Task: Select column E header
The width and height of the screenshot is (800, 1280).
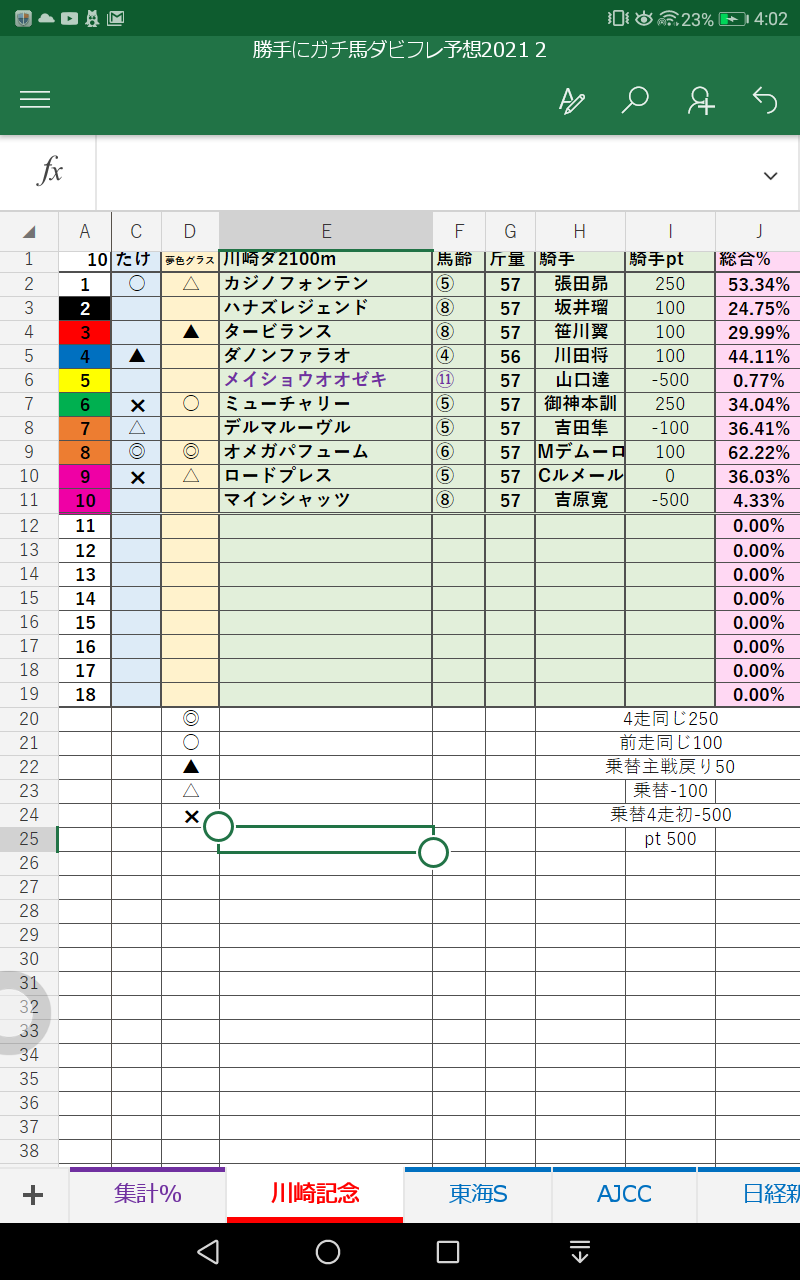Action: tap(326, 231)
